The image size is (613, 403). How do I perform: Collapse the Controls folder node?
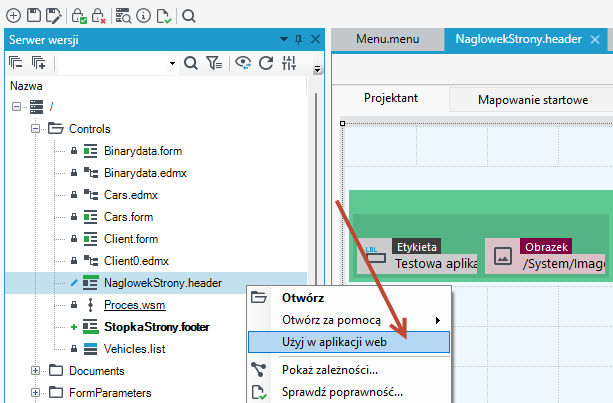click(x=36, y=129)
